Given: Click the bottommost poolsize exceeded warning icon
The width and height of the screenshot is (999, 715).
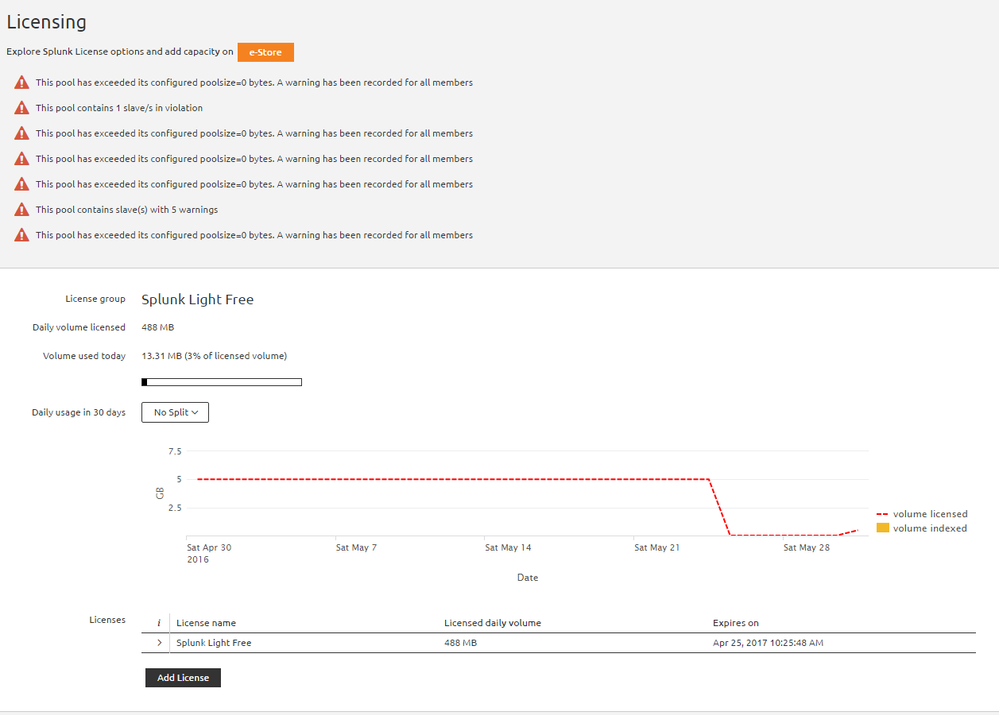Looking at the screenshot, I should point(21,235).
